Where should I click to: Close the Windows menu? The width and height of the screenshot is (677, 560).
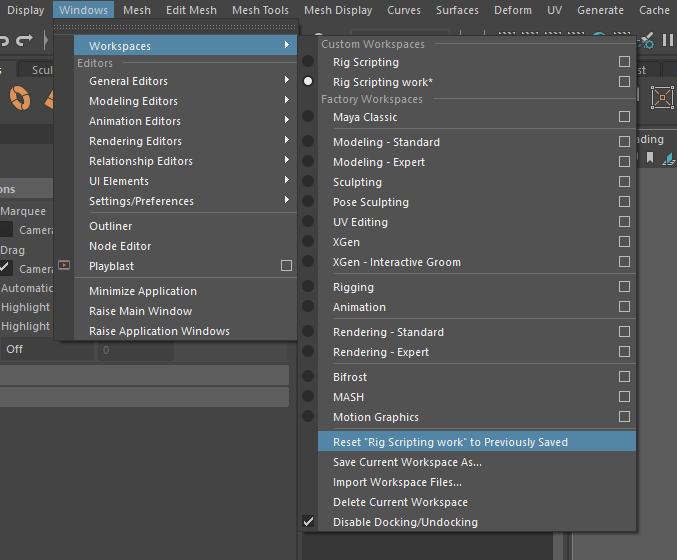(x=83, y=10)
